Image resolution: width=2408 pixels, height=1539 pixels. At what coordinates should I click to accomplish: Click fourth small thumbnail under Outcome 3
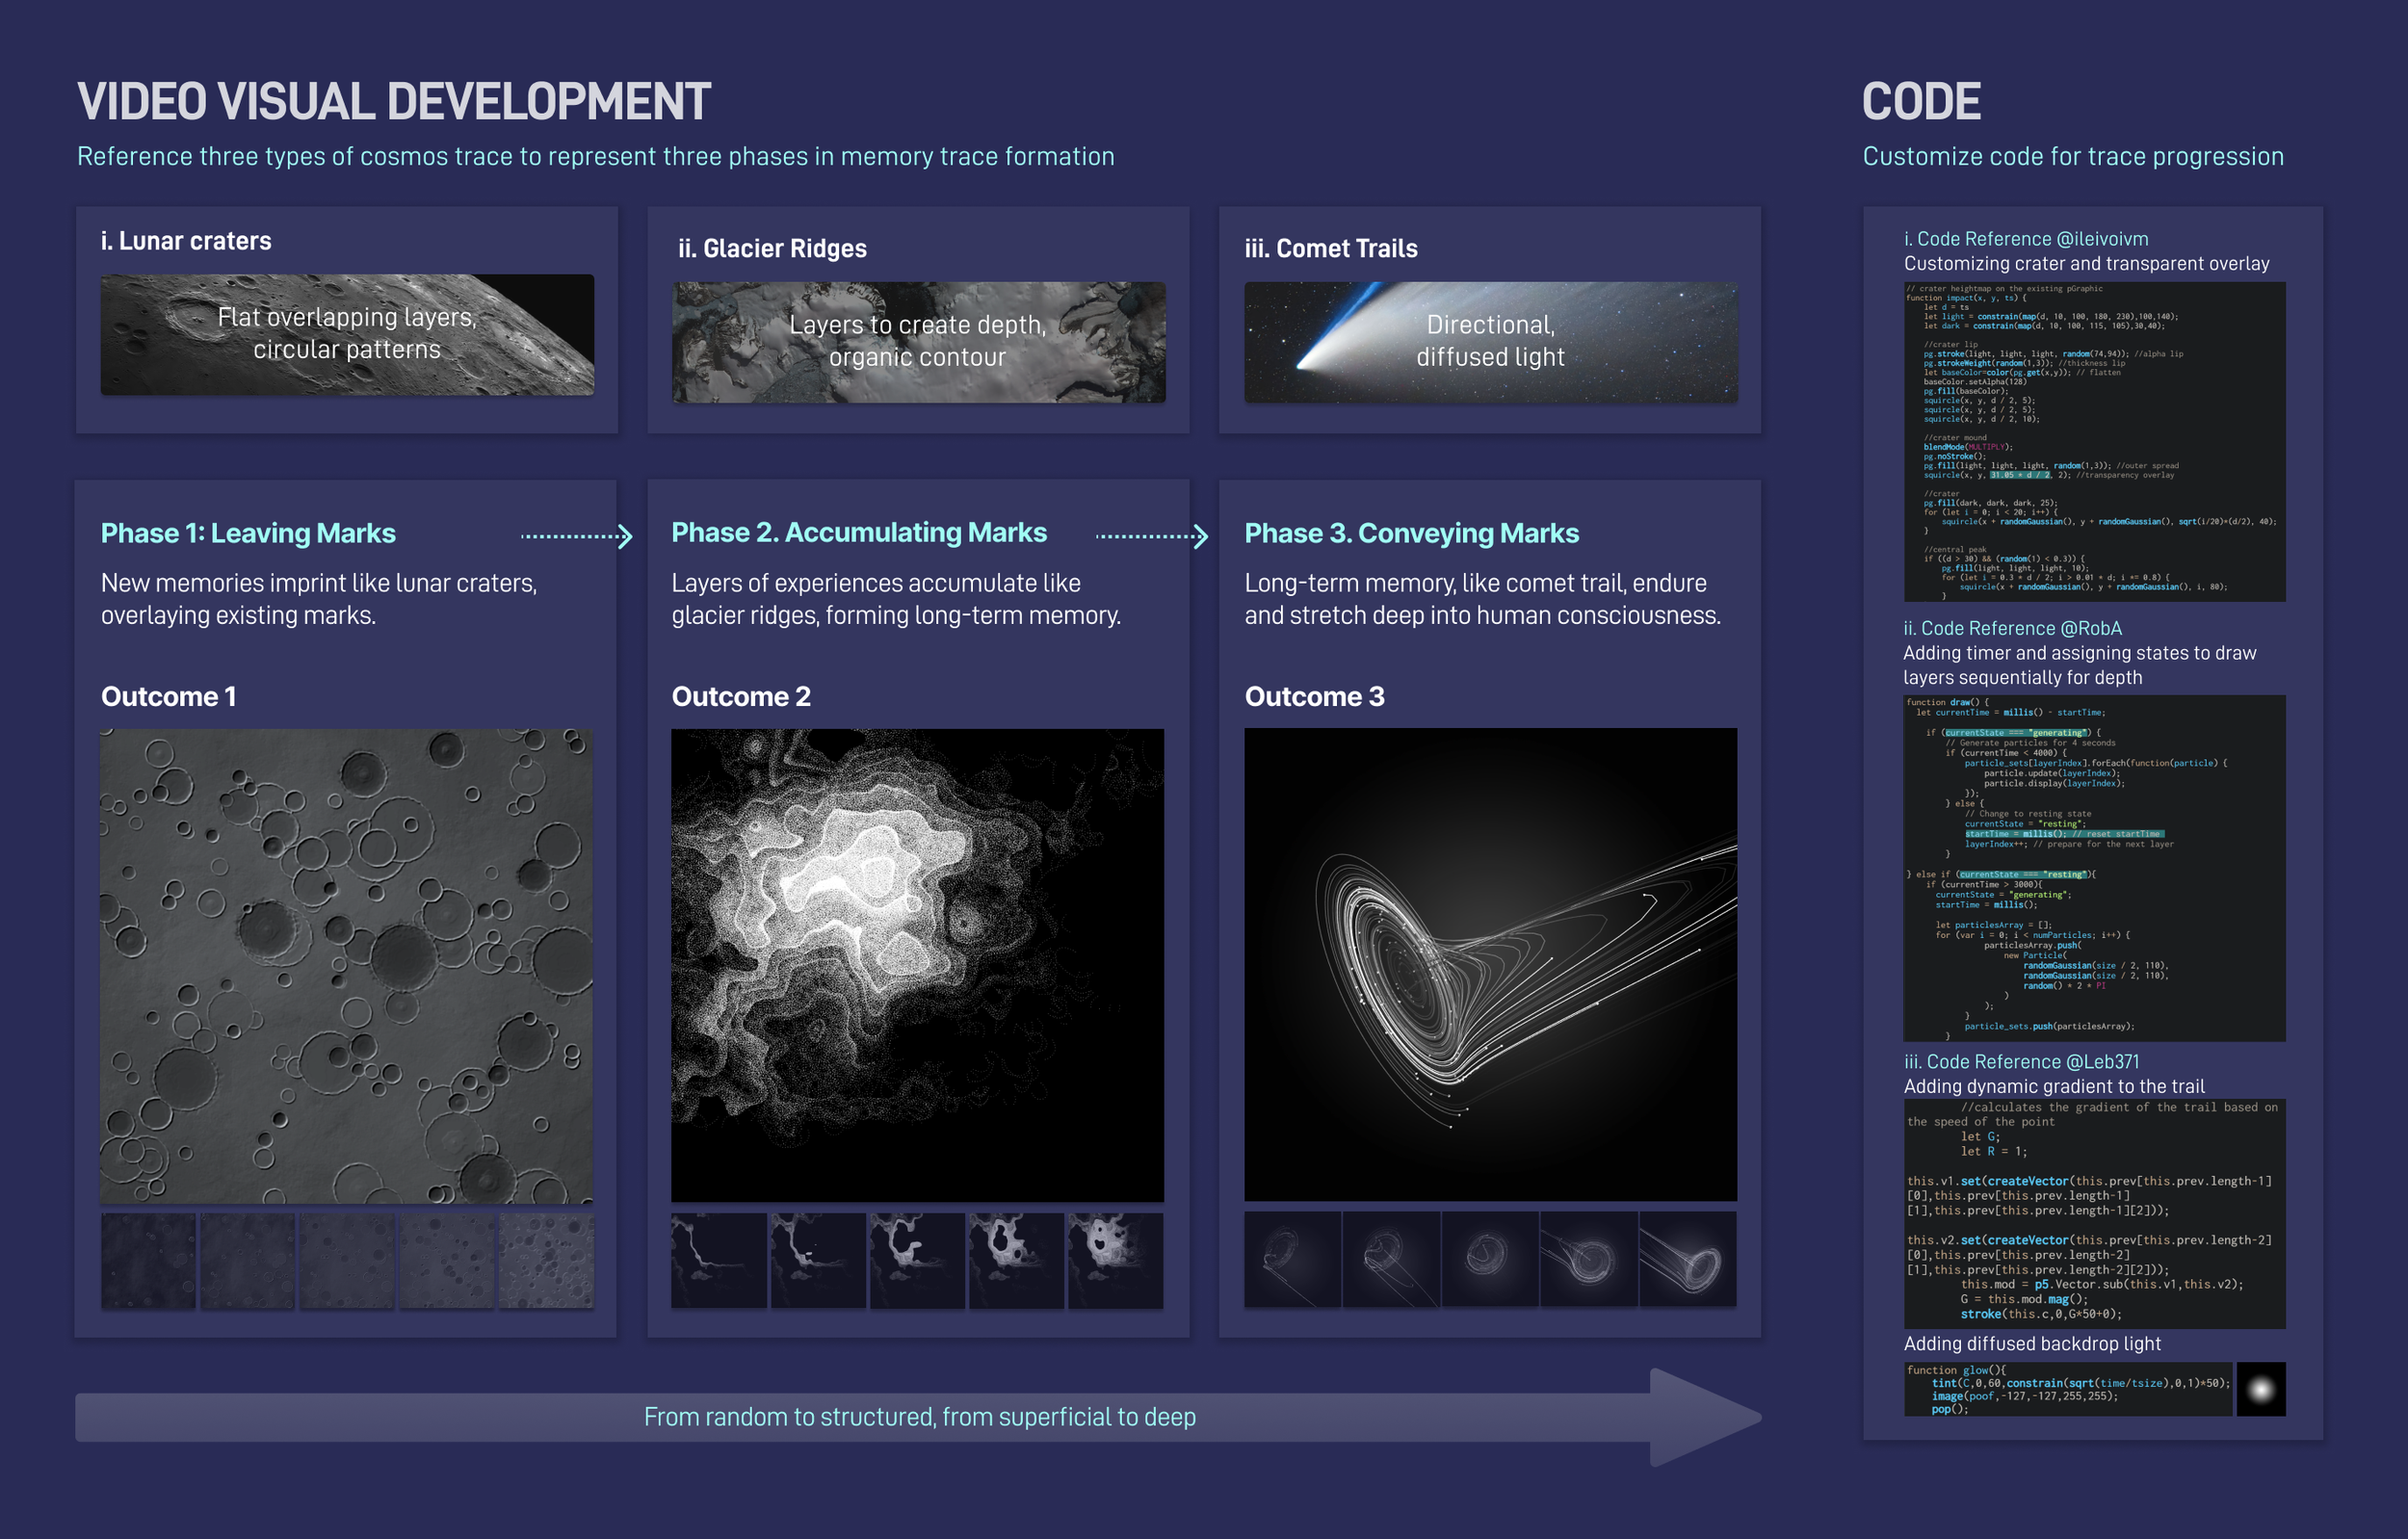(1589, 1259)
